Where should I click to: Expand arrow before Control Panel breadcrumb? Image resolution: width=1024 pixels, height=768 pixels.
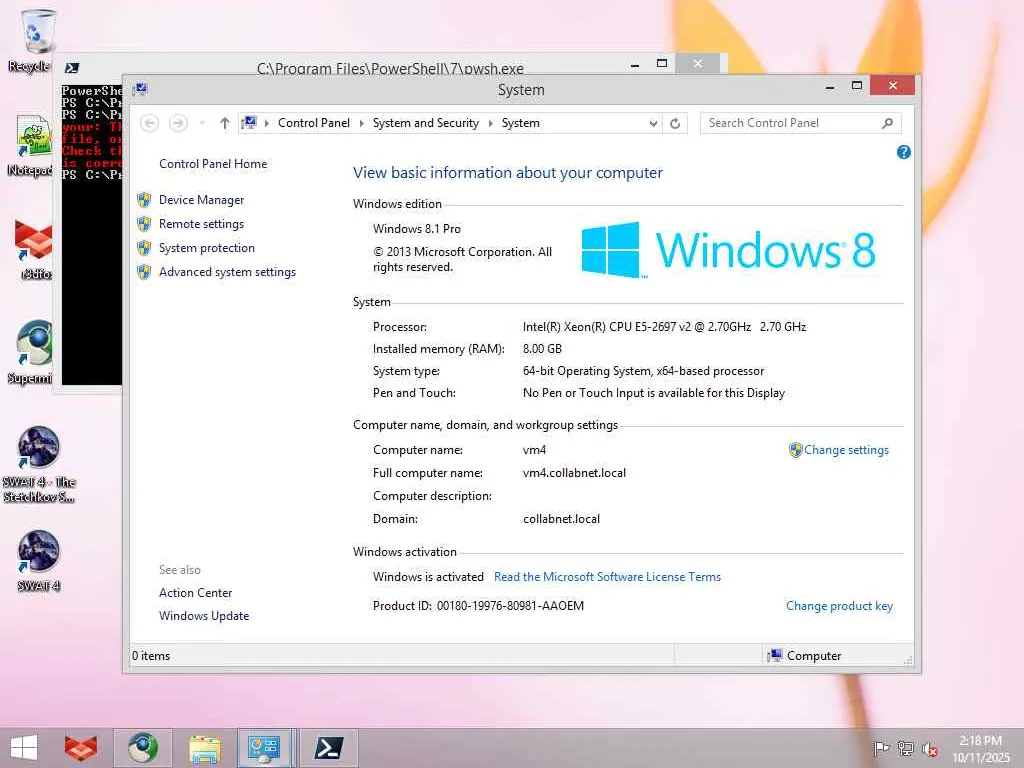pos(266,123)
